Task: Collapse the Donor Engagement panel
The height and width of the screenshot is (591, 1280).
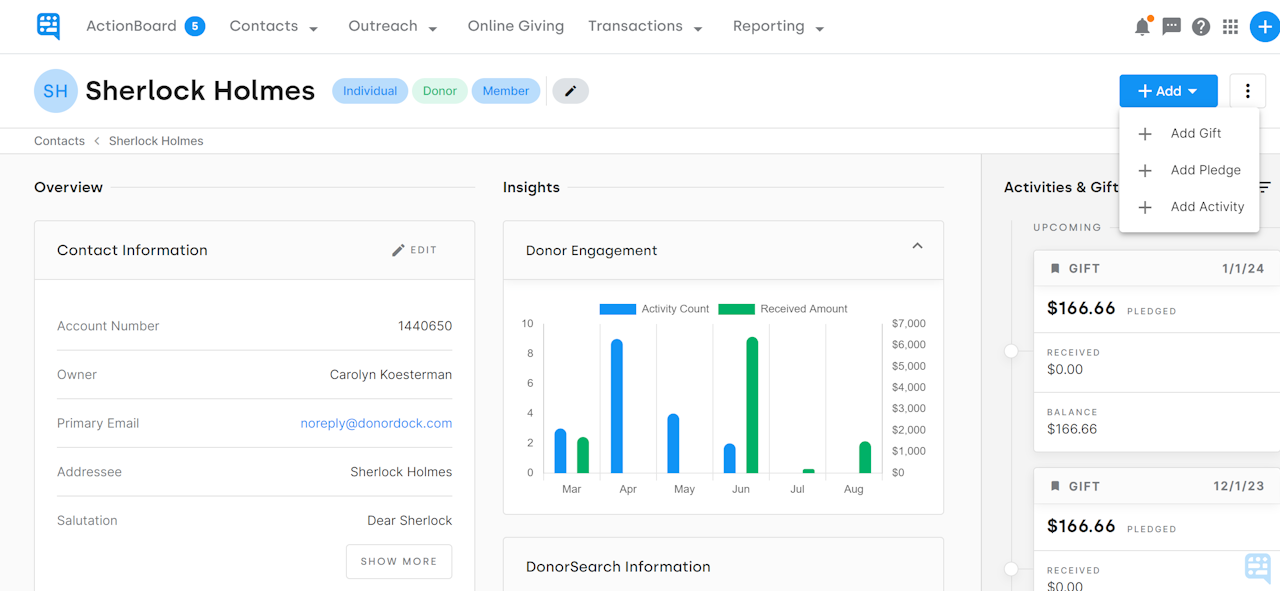Action: pyautogui.click(x=917, y=245)
